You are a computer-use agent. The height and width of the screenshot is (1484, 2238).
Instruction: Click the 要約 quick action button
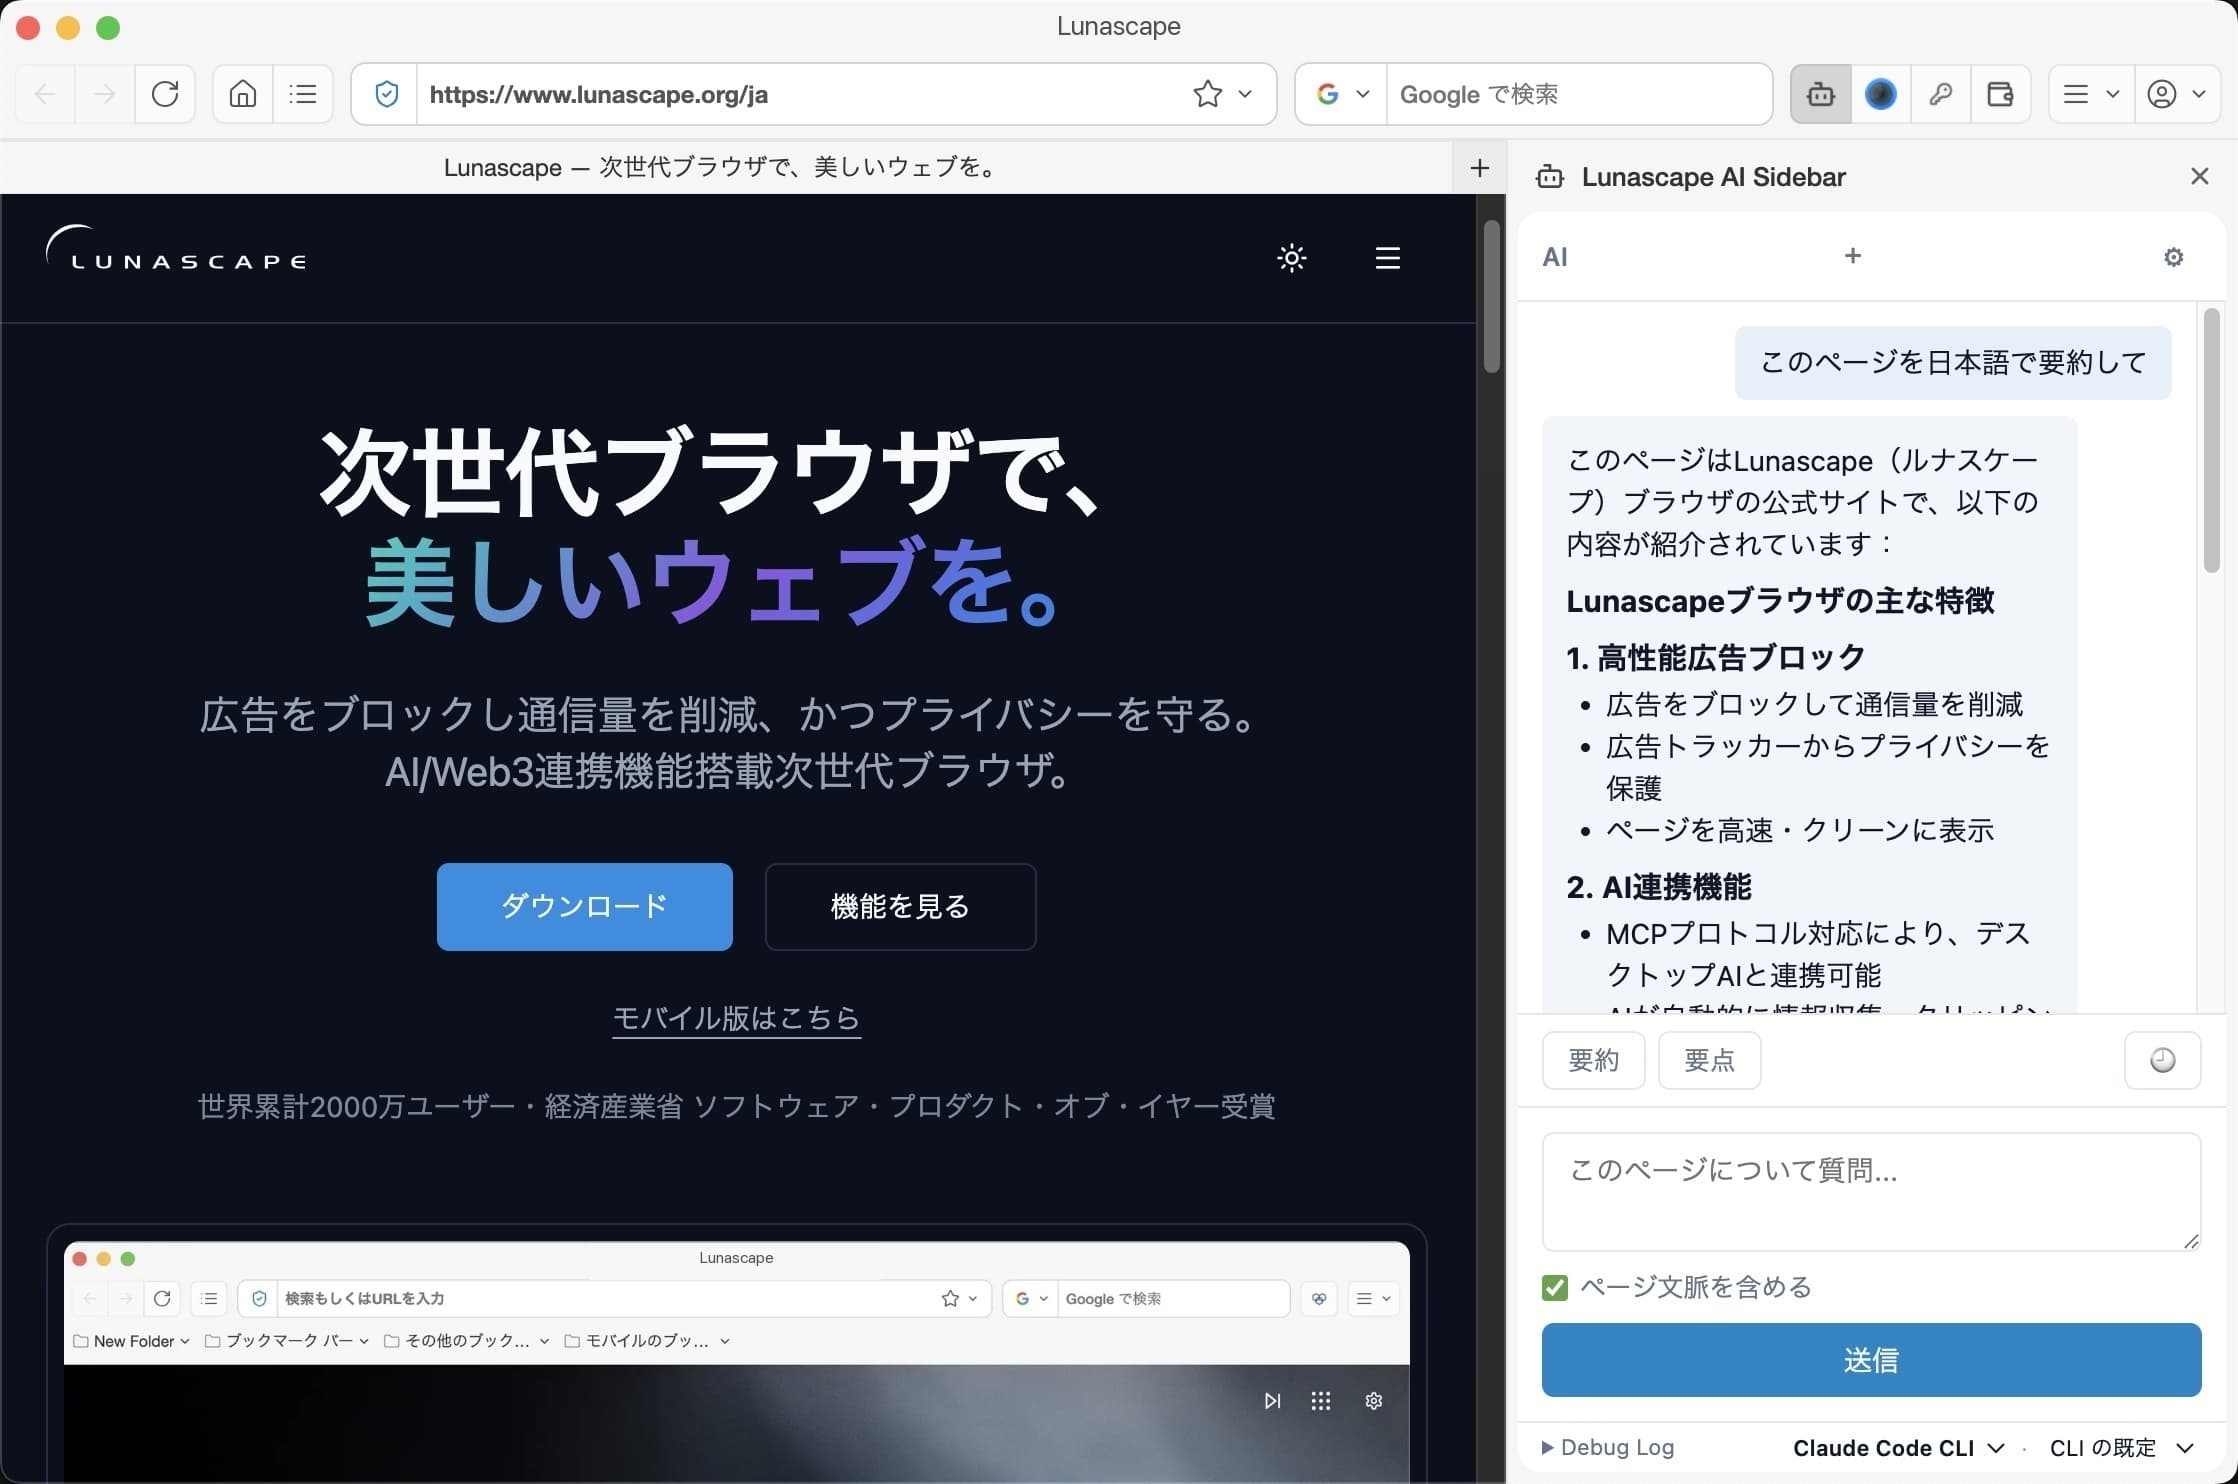point(1593,1060)
